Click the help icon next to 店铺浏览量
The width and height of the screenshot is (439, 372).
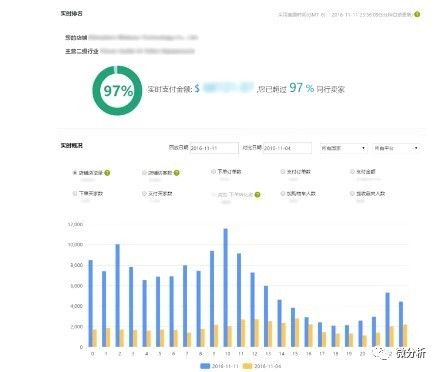click(x=107, y=173)
